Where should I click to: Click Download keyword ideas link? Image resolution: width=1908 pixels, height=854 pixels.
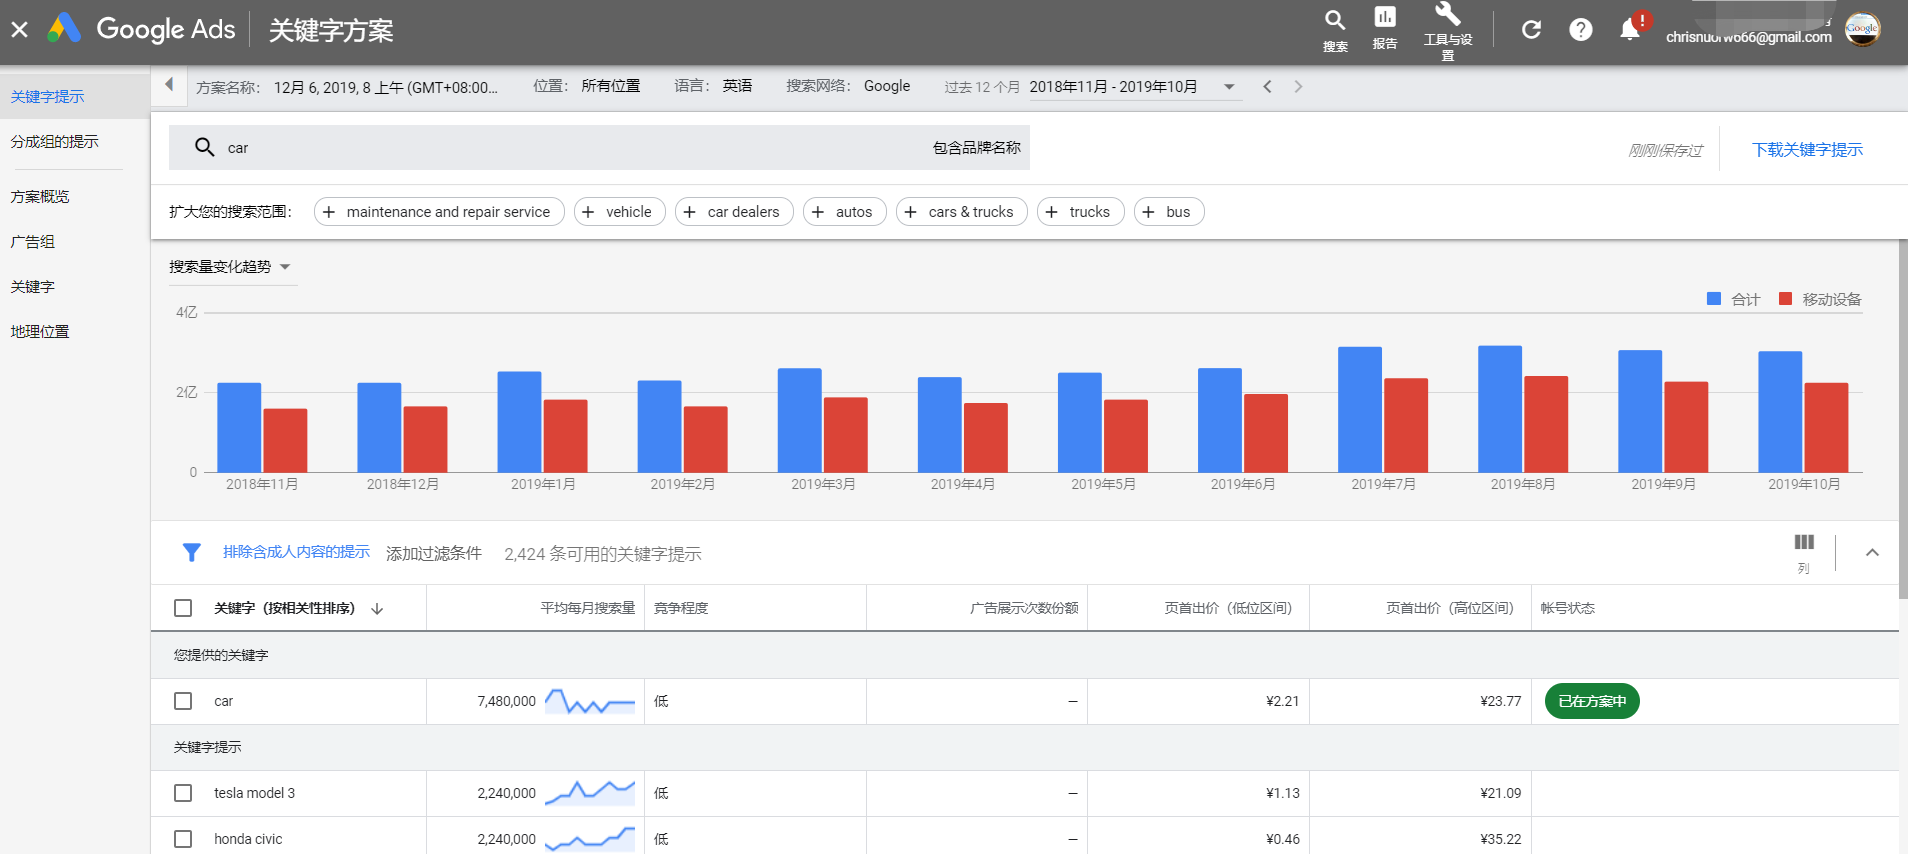1807,150
